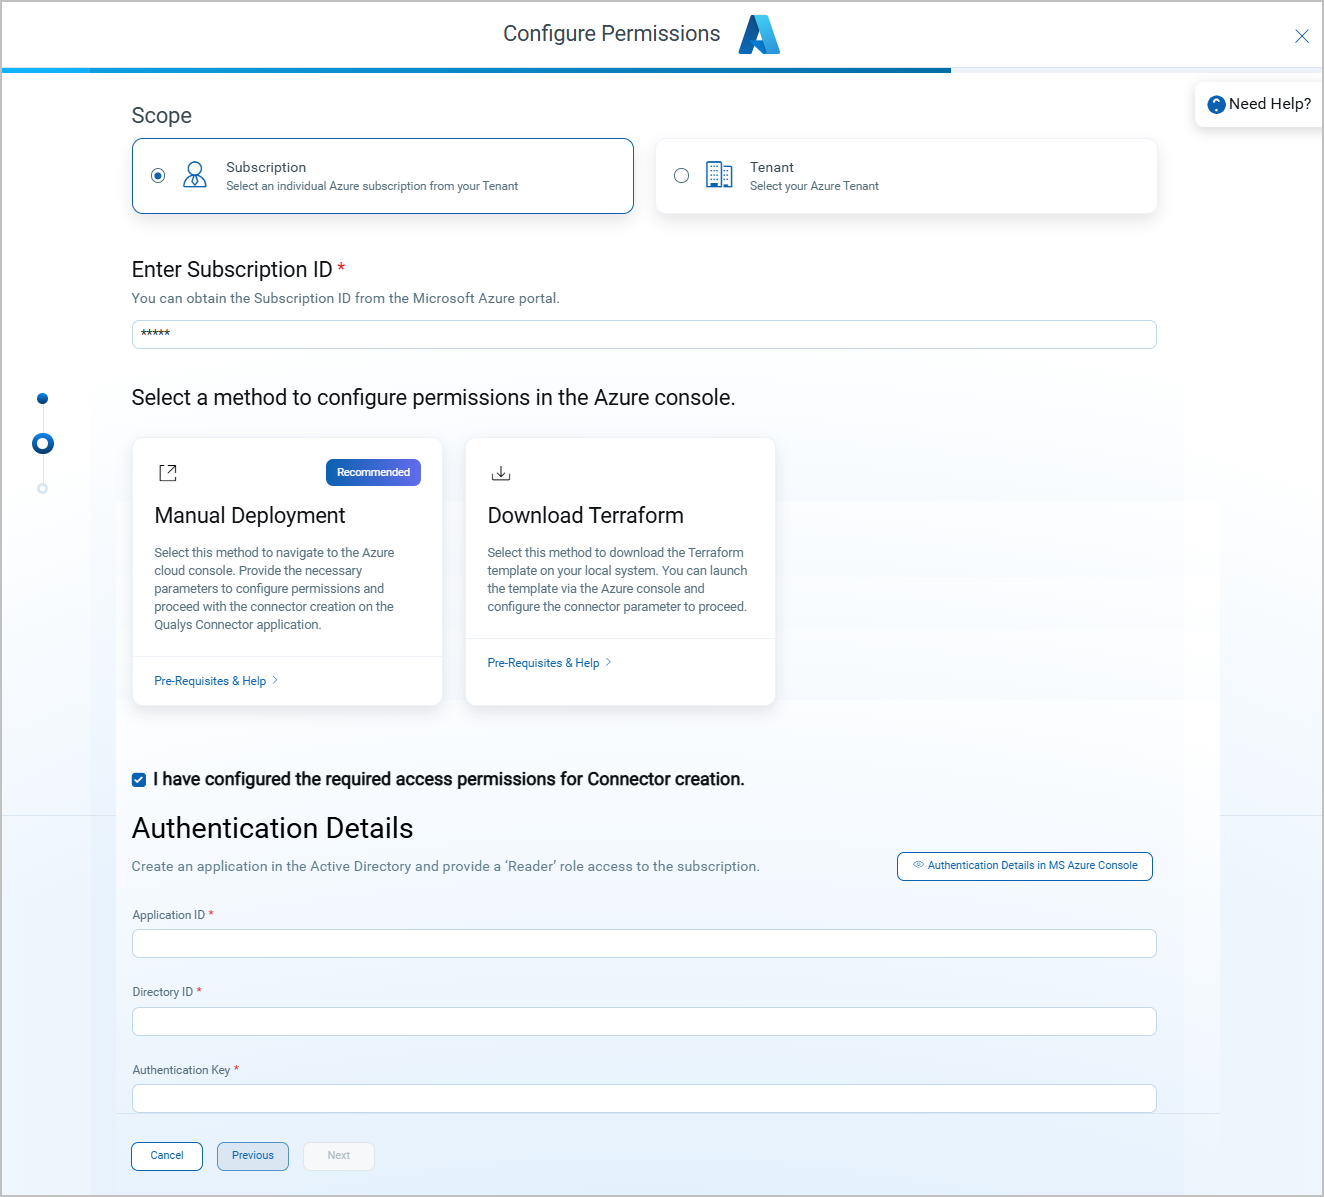Click the Authentication Details heading
This screenshot has width=1324, height=1197.
point(272,828)
